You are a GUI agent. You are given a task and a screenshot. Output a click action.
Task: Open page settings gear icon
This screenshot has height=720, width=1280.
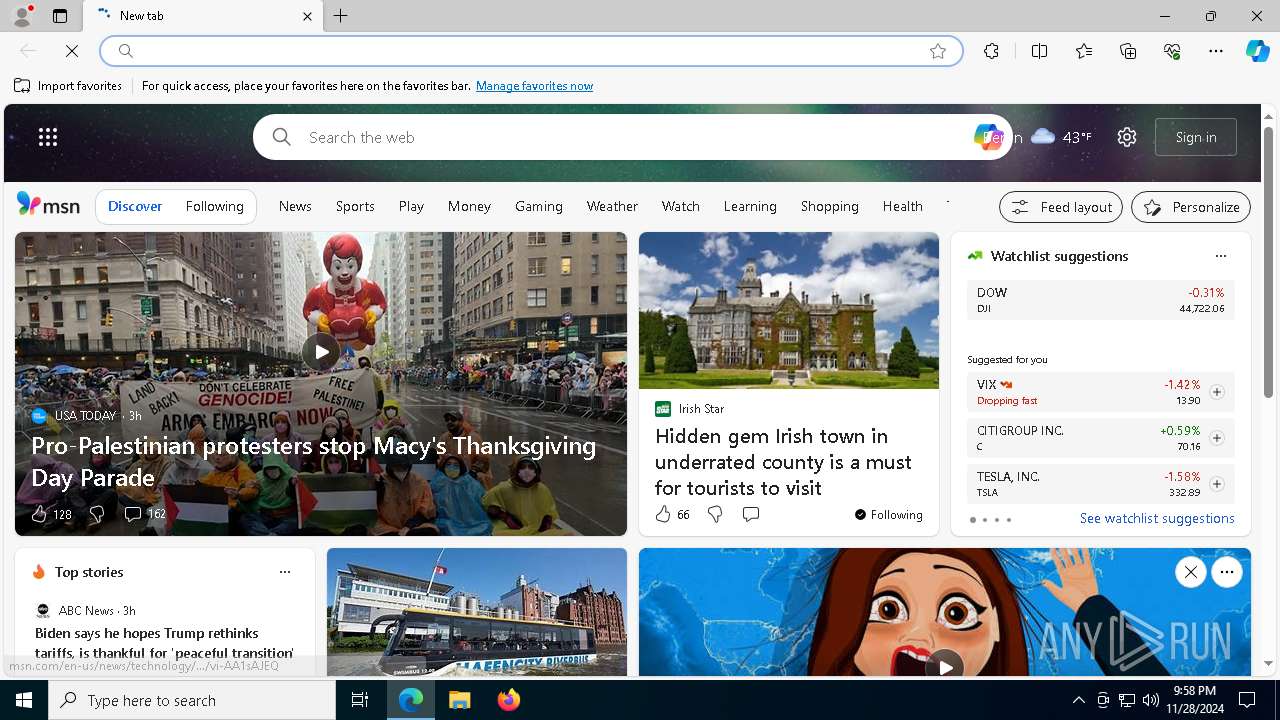[1127, 137]
